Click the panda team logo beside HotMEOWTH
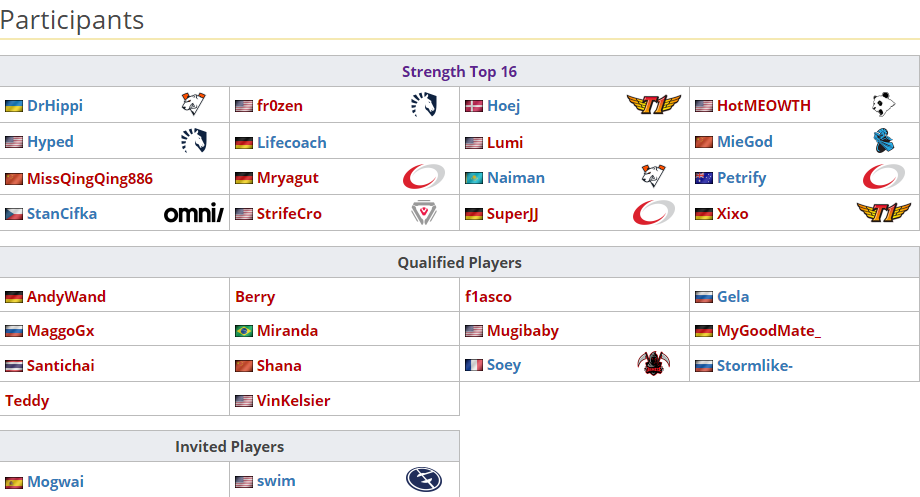920x497 pixels. 882,105
